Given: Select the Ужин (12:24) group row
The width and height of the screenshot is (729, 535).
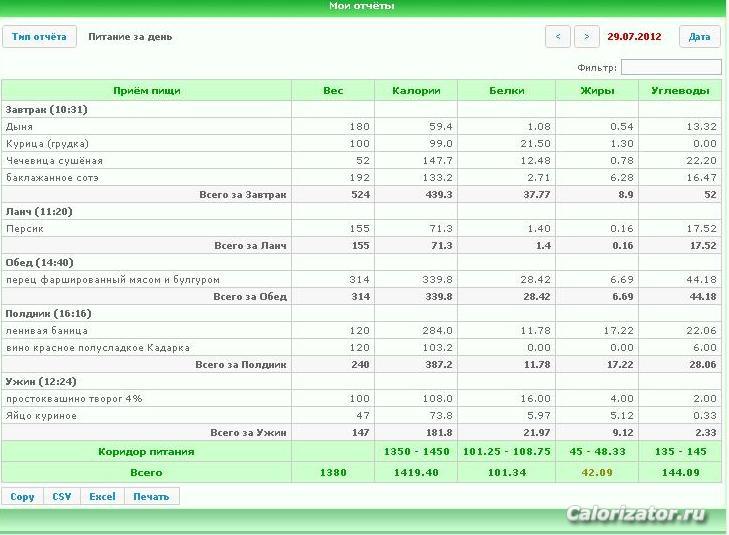Looking at the screenshot, I should pyautogui.click(x=362, y=382).
